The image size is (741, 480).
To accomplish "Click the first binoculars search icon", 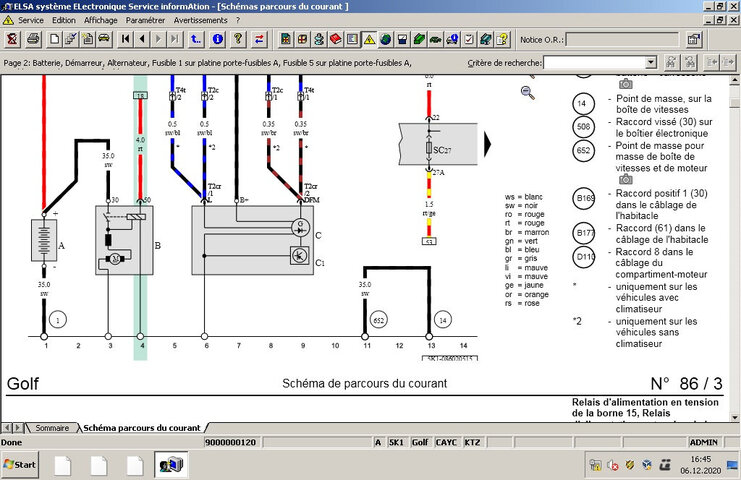I will coord(671,62).
